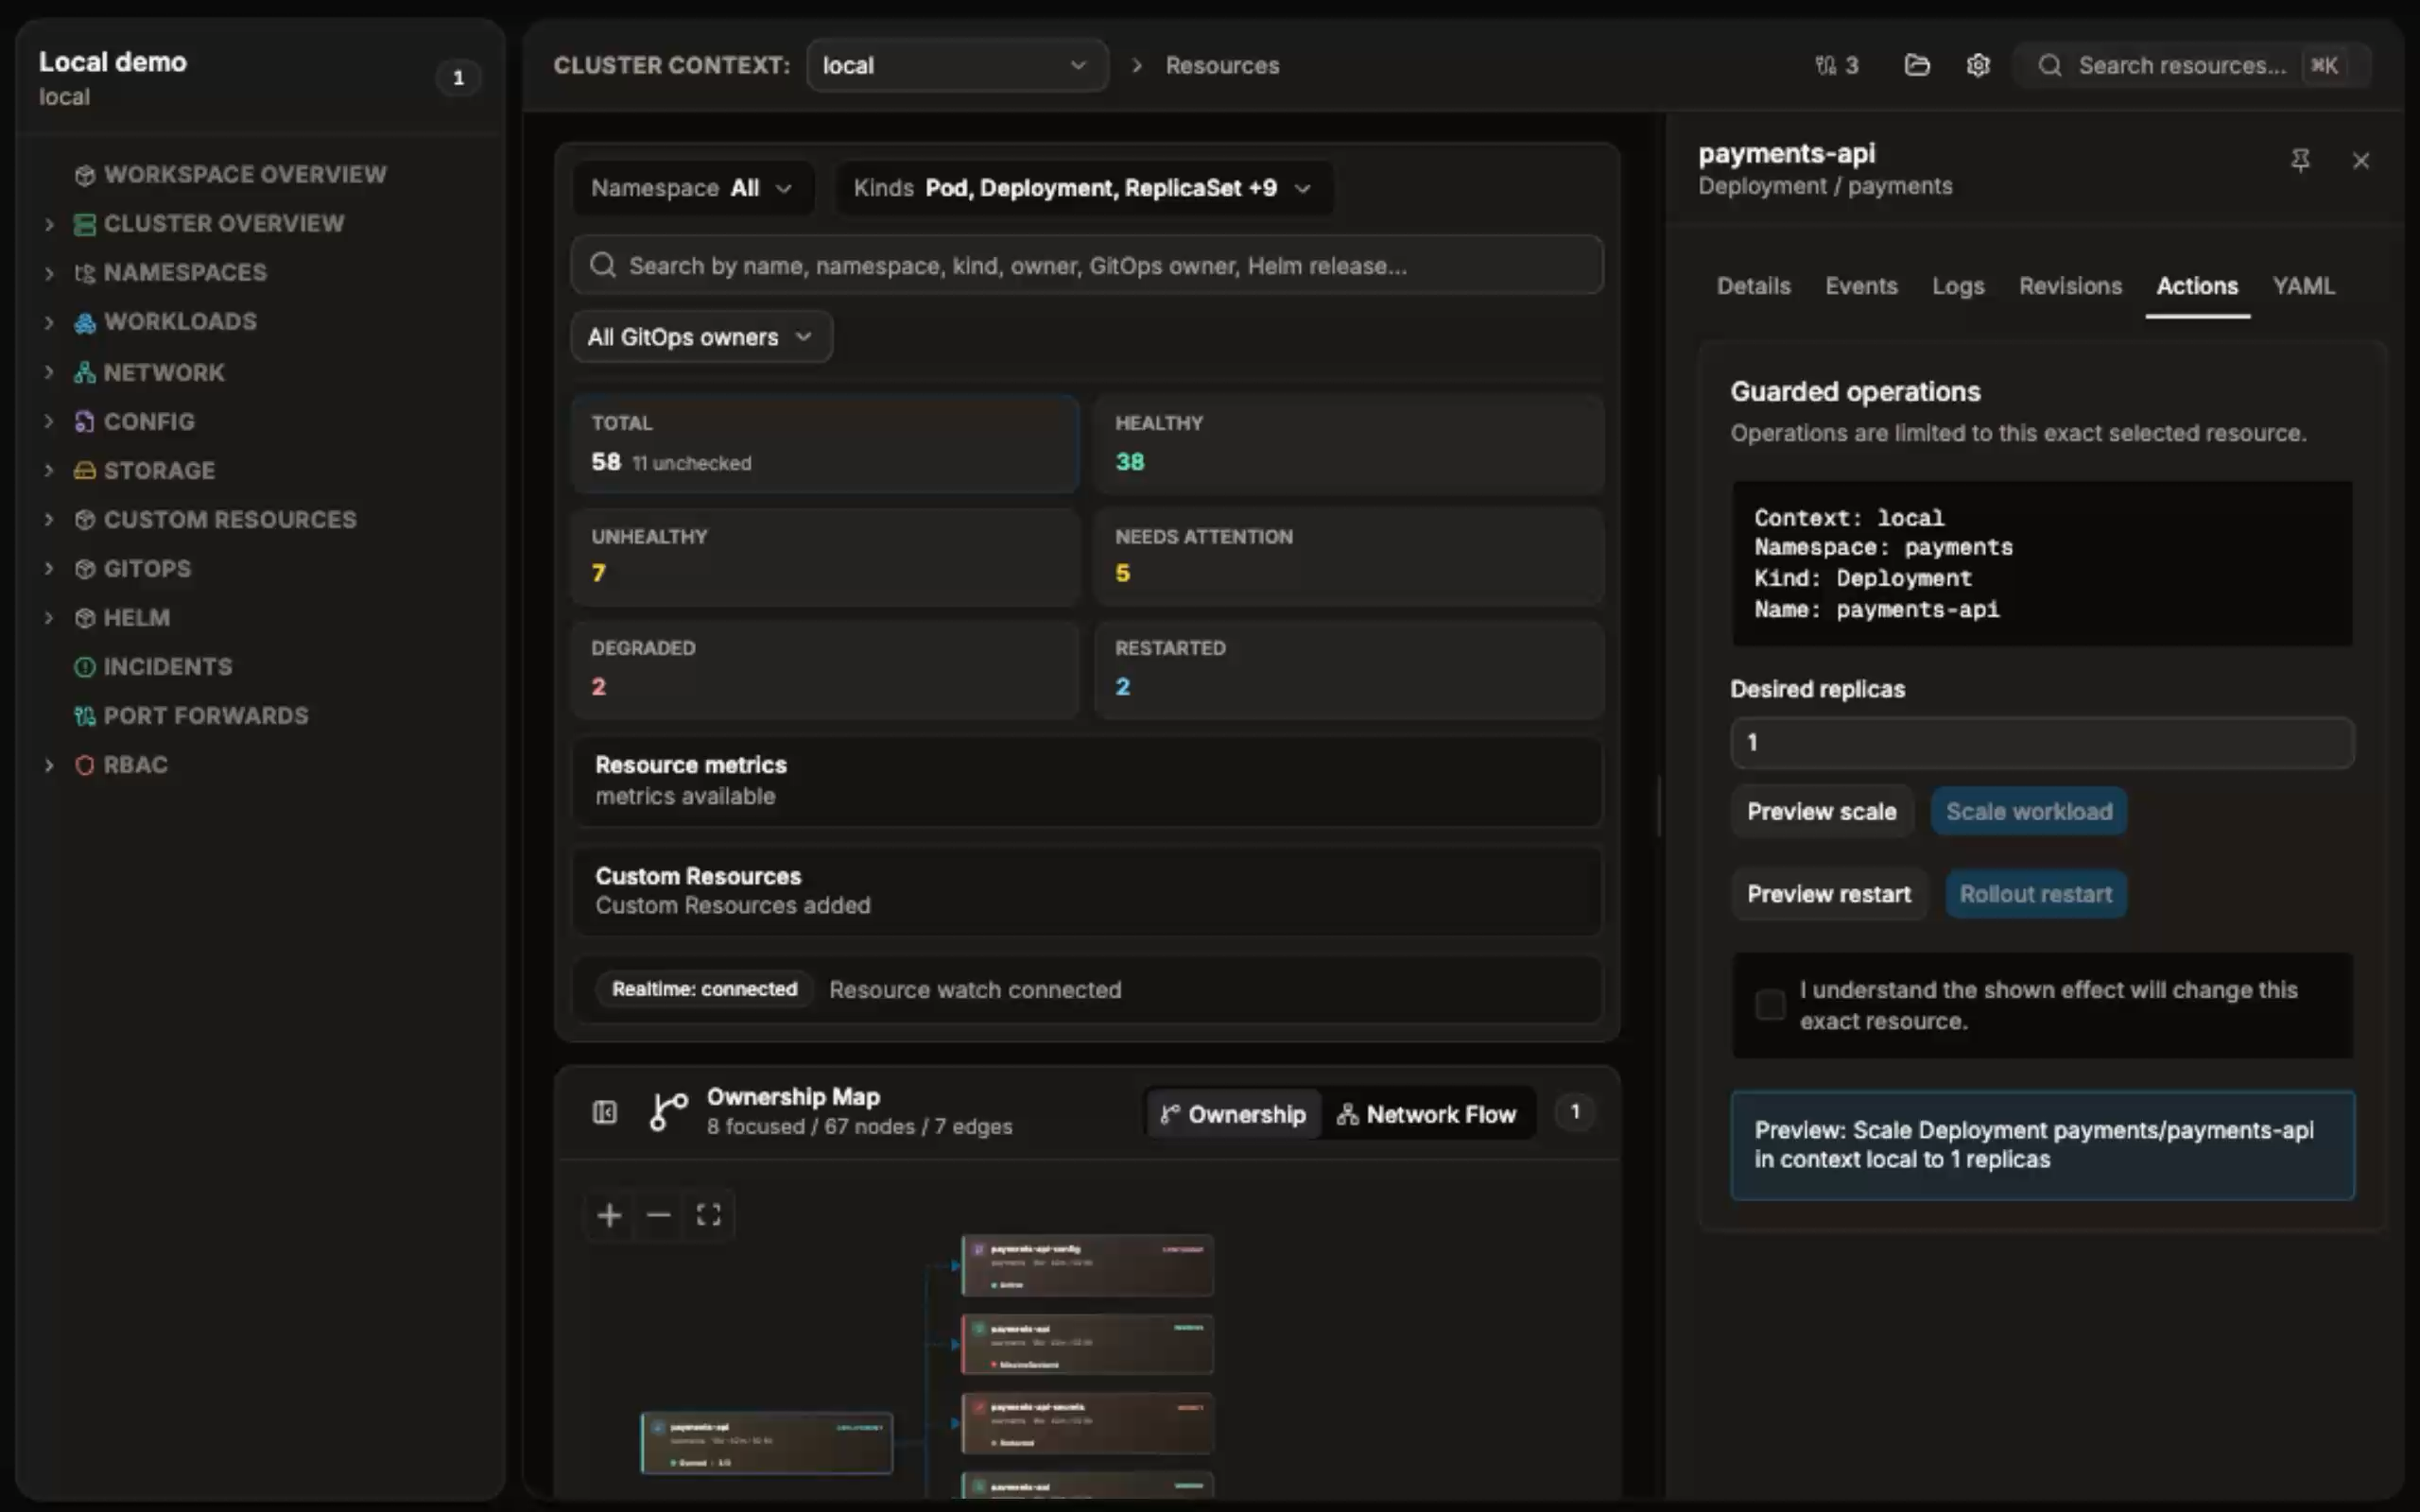Filter by the Restarted 2 card
This screenshot has width=2420, height=1512.
click(x=1349, y=670)
